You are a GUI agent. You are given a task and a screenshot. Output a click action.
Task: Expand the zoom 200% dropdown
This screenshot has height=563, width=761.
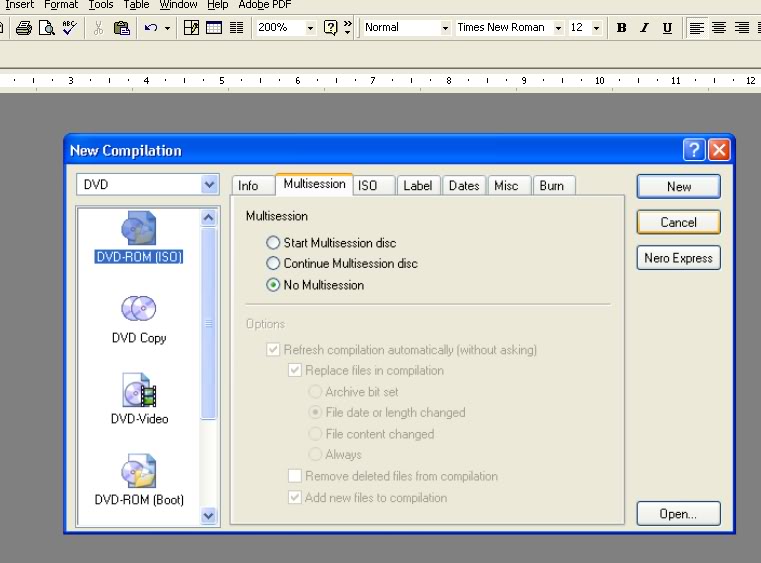pos(310,28)
